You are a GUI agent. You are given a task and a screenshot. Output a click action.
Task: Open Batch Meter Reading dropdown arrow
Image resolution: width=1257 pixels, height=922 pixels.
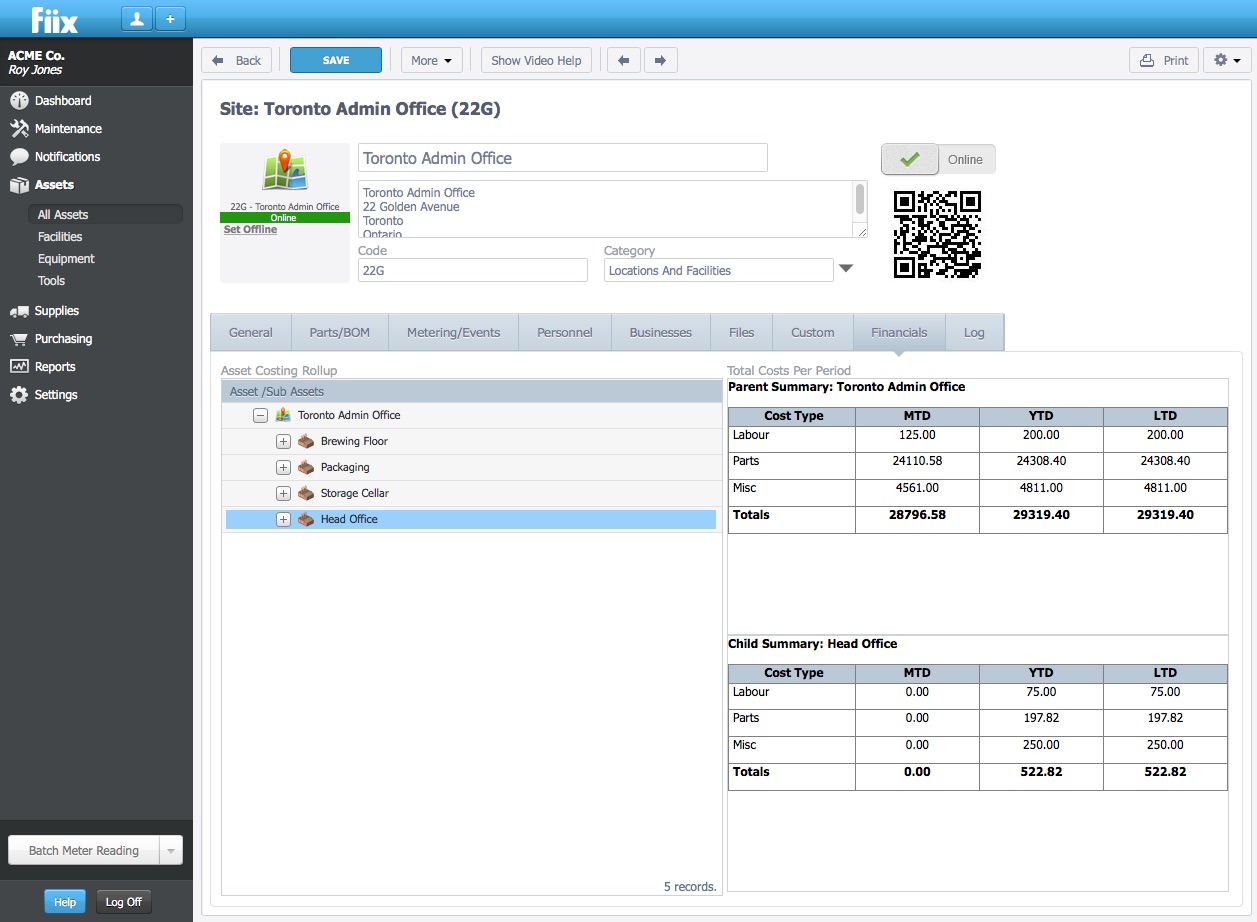[170, 851]
